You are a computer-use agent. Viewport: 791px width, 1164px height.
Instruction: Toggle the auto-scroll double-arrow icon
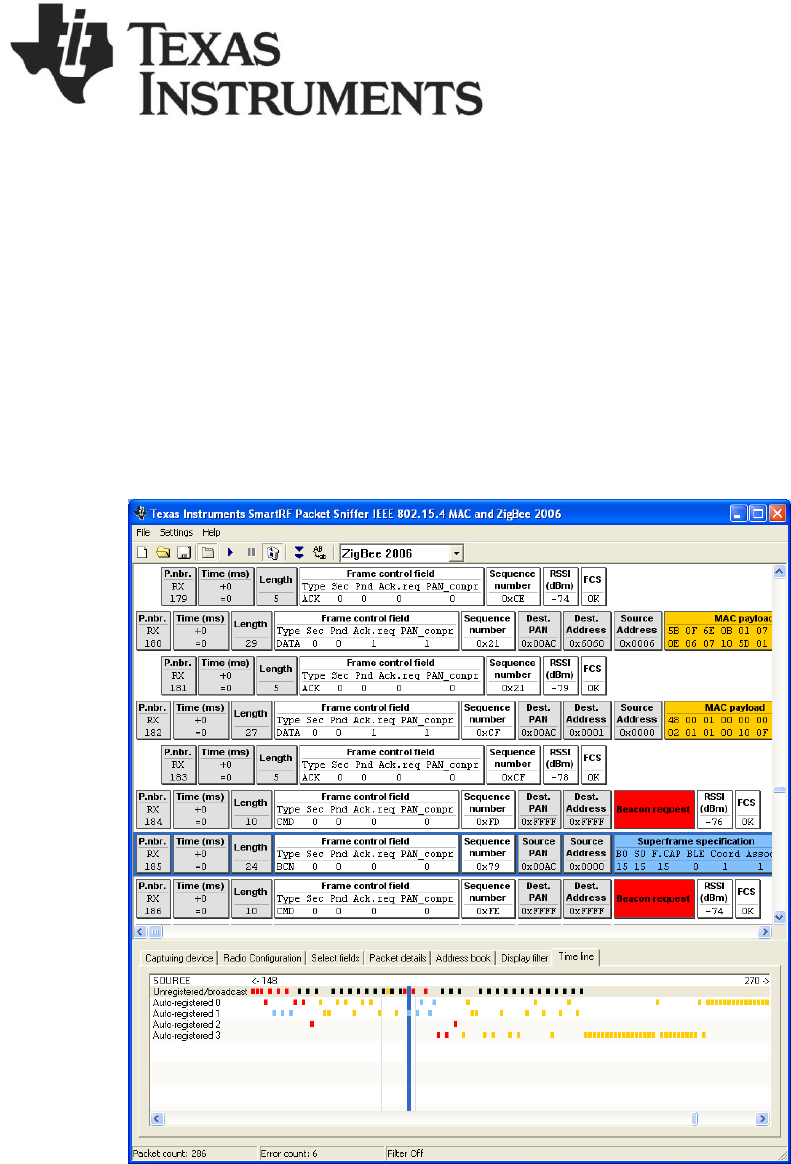coord(299,553)
